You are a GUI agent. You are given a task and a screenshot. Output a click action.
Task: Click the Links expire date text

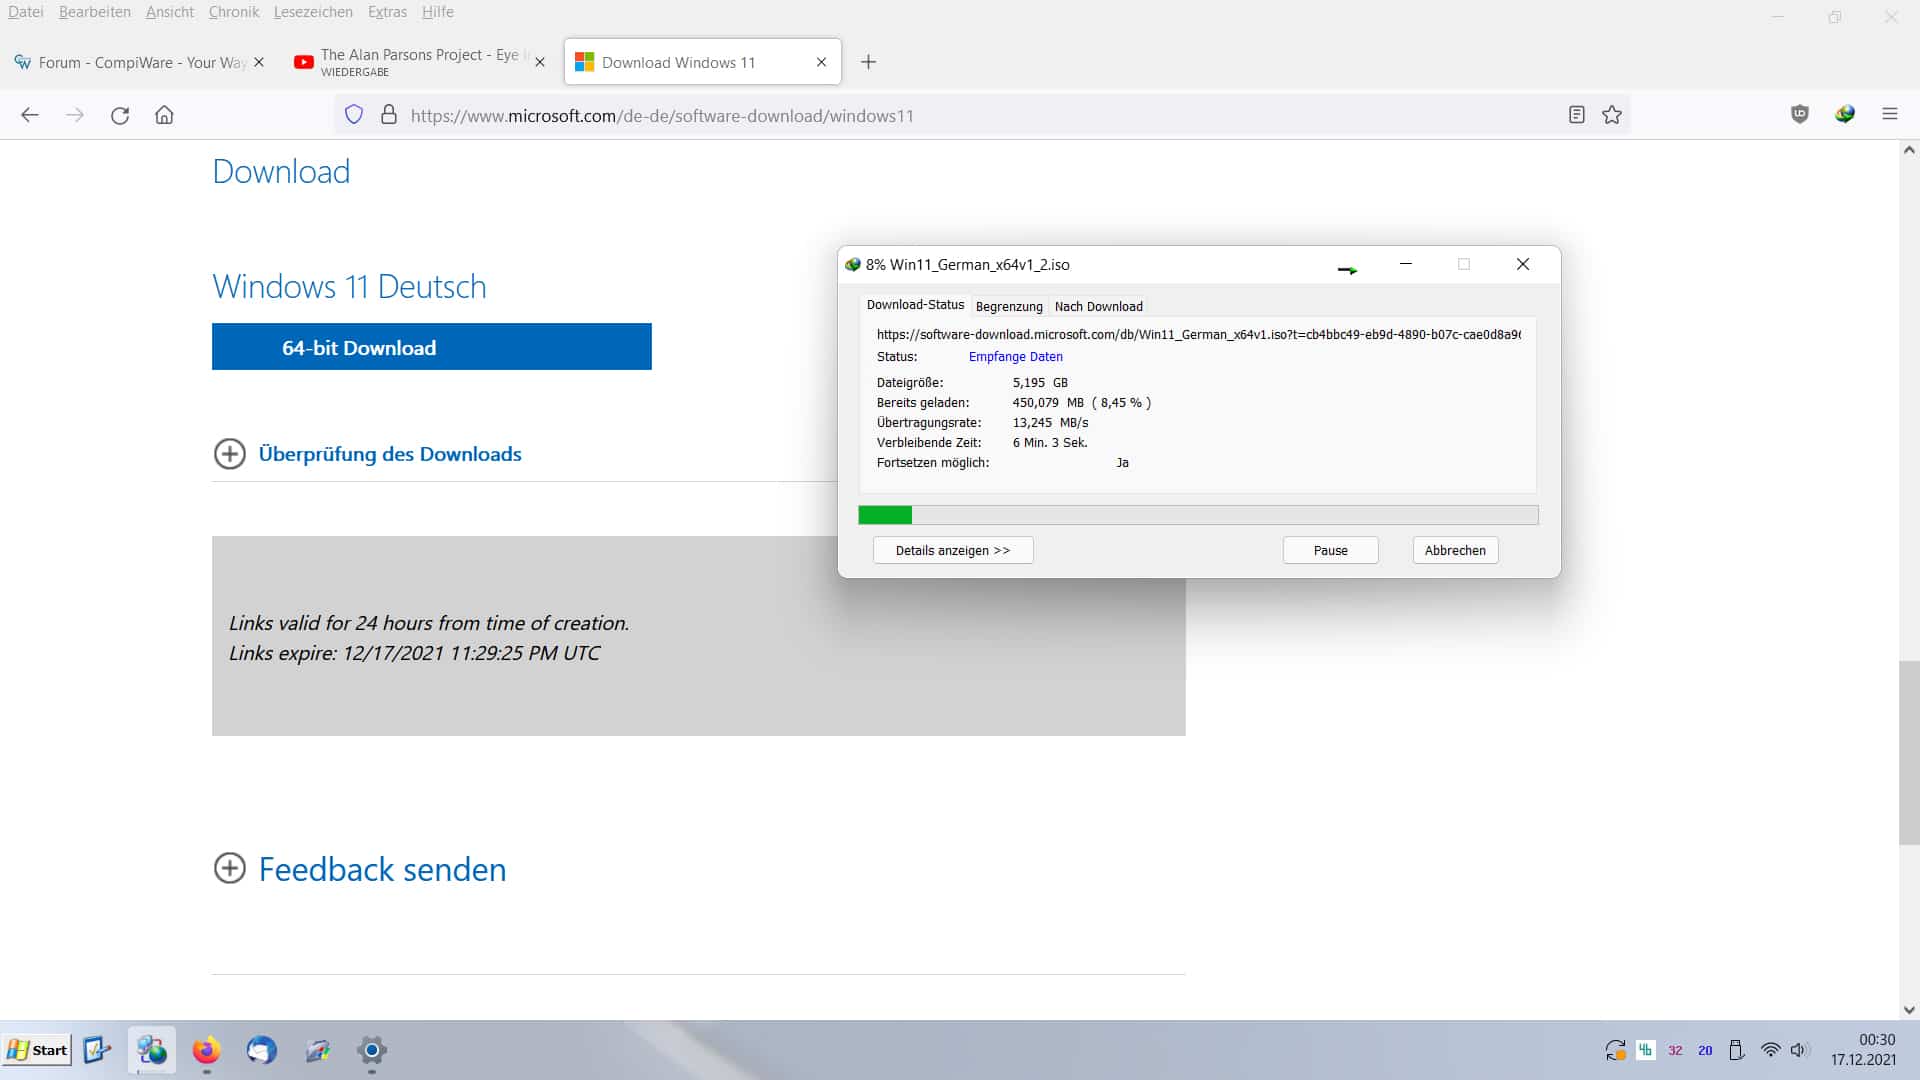click(x=414, y=653)
